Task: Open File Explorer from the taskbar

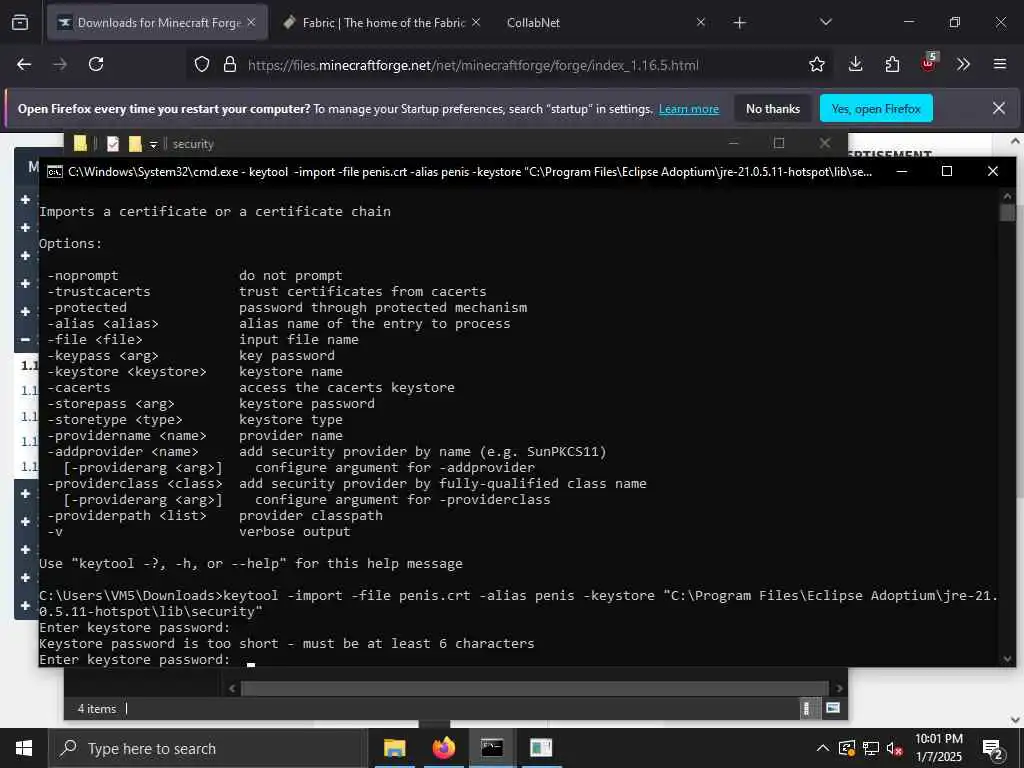Action: click(x=394, y=748)
